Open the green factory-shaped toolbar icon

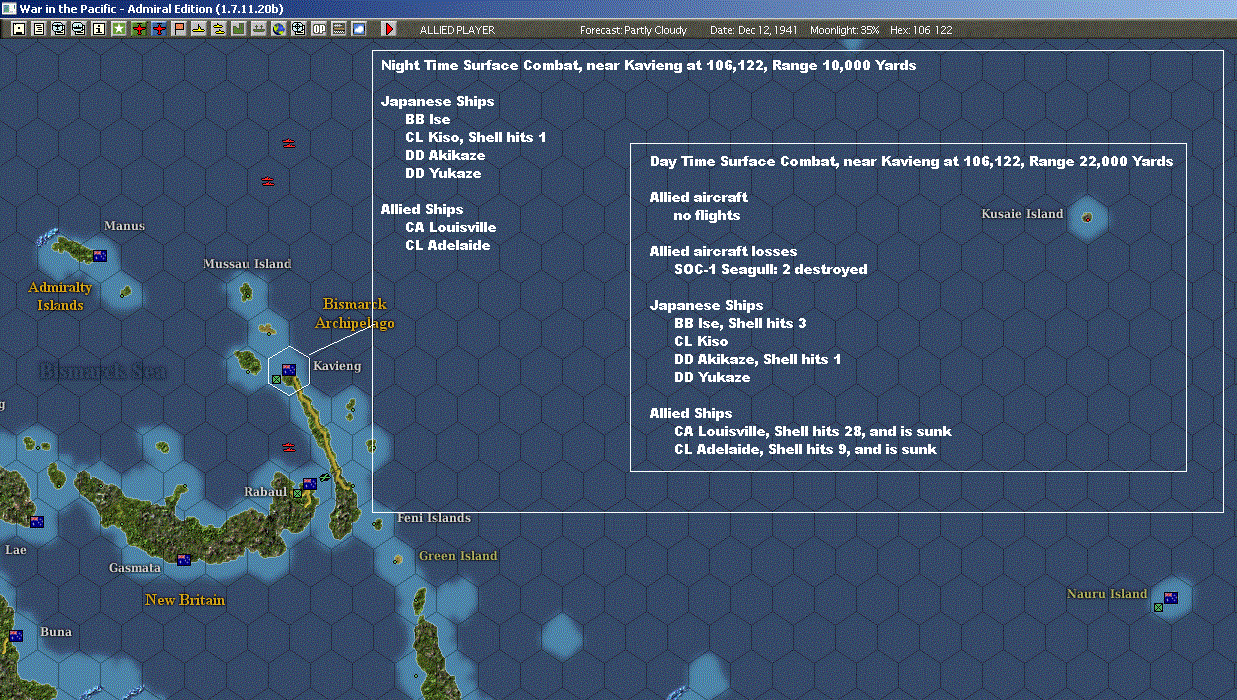pos(238,29)
